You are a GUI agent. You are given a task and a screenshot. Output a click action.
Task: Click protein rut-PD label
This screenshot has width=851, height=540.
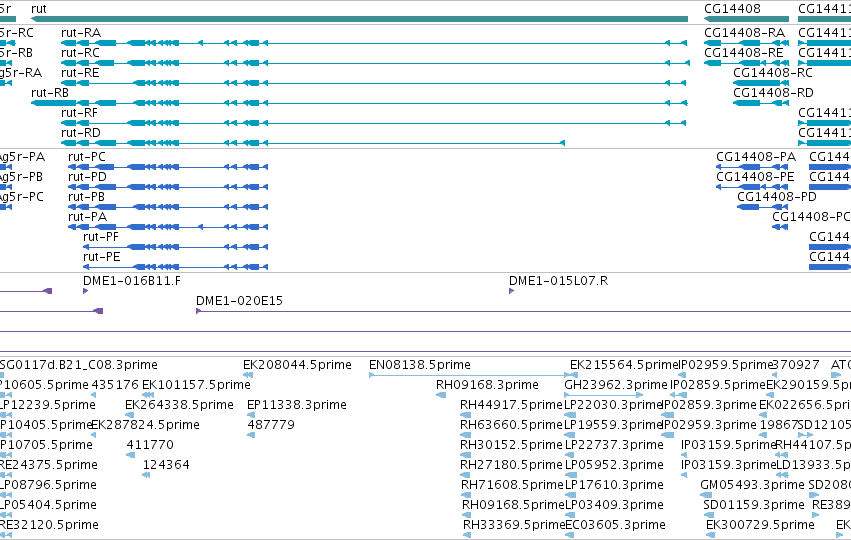(x=87, y=177)
